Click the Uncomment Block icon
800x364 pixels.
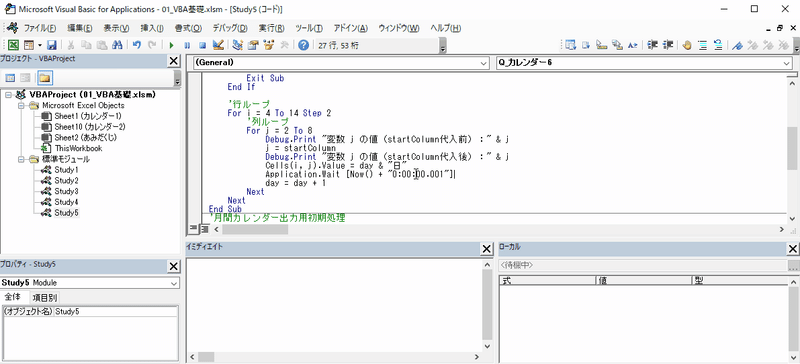click(718, 45)
